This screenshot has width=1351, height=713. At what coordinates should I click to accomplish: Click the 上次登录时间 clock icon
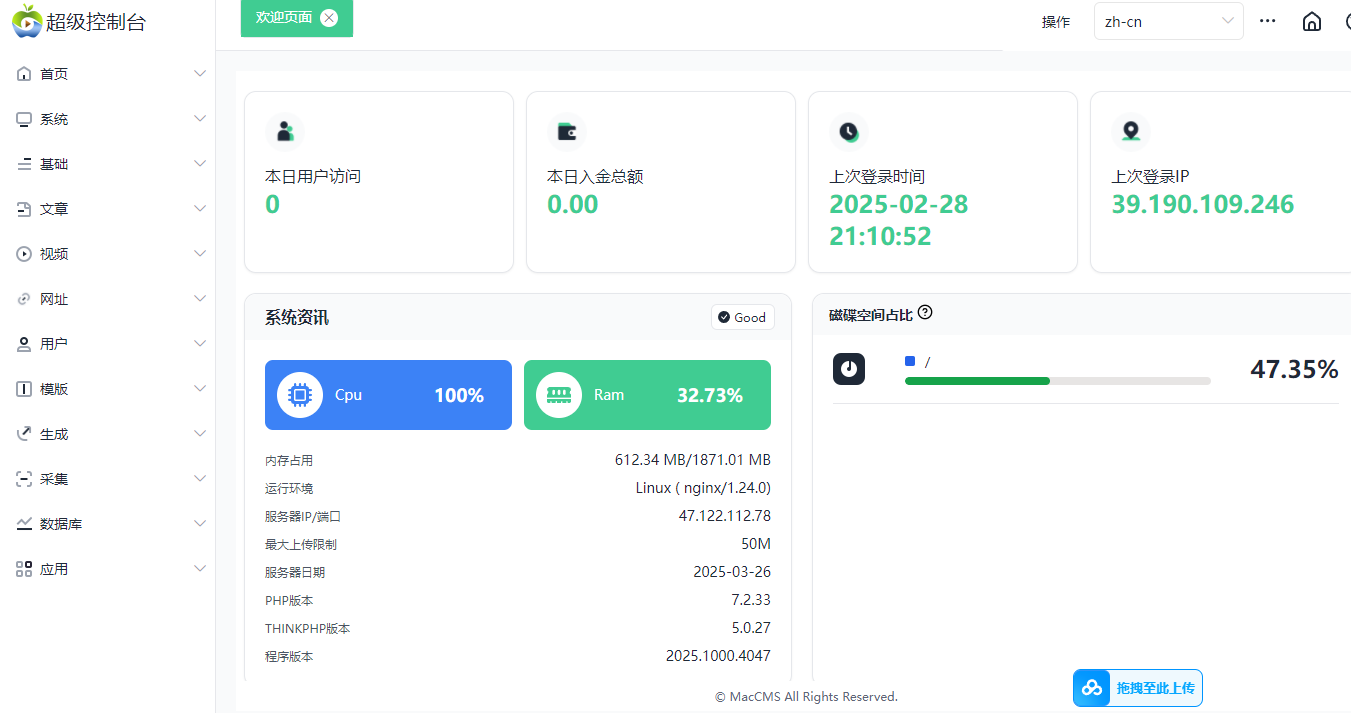tap(848, 131)
